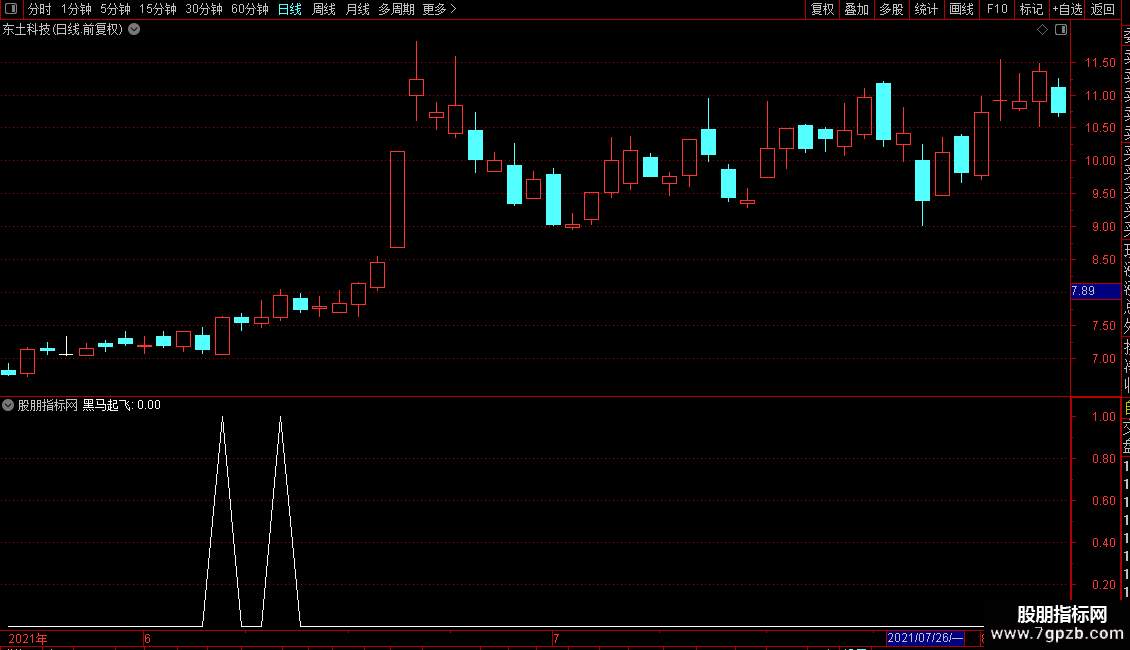1130x650 pixels.
Task: Click the diamond icon in chart corner
Action: coord(1042,30)
